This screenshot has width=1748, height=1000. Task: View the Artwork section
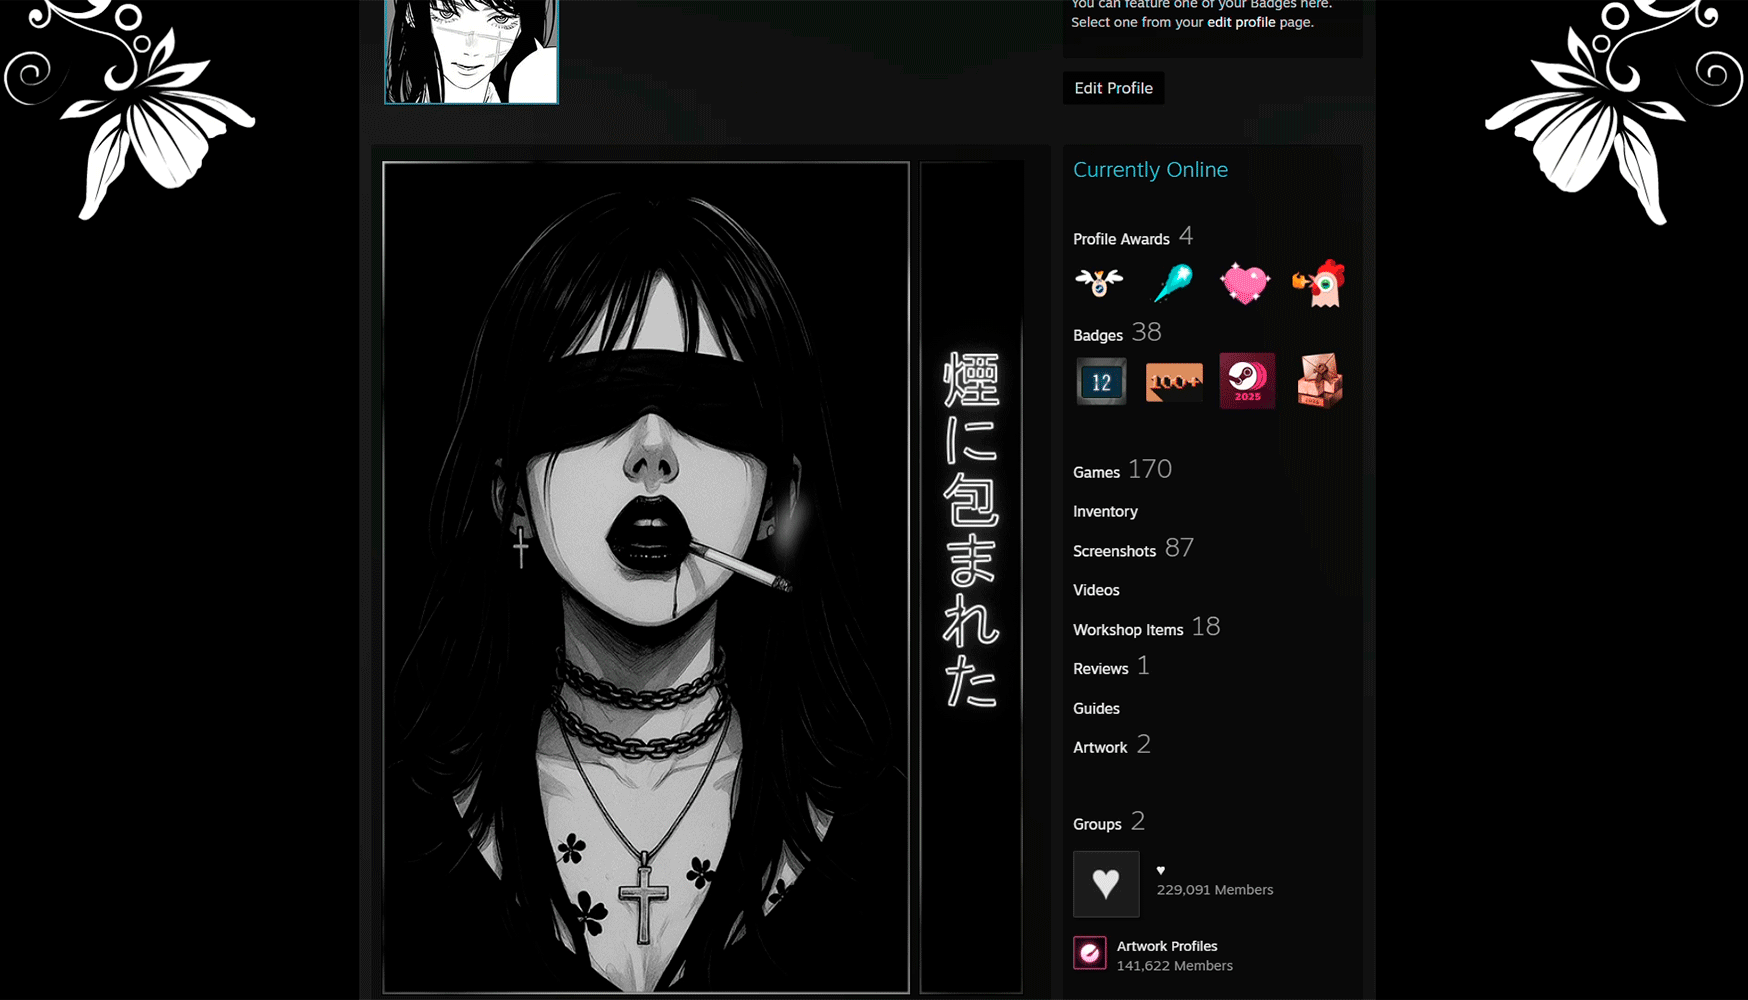1100,748
